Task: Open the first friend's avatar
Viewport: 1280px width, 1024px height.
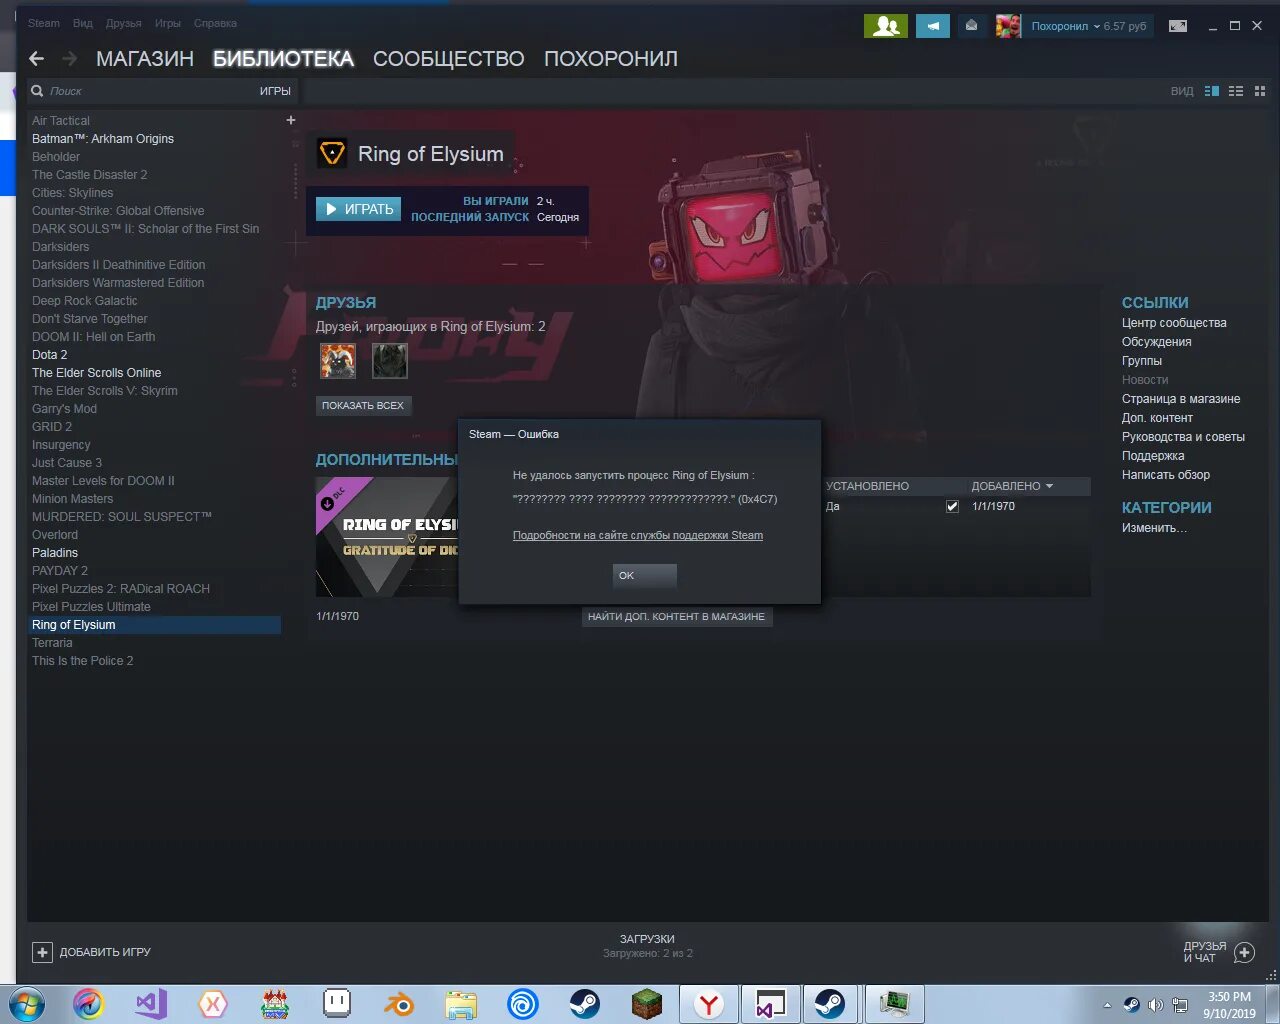Action: coord(338,360)
